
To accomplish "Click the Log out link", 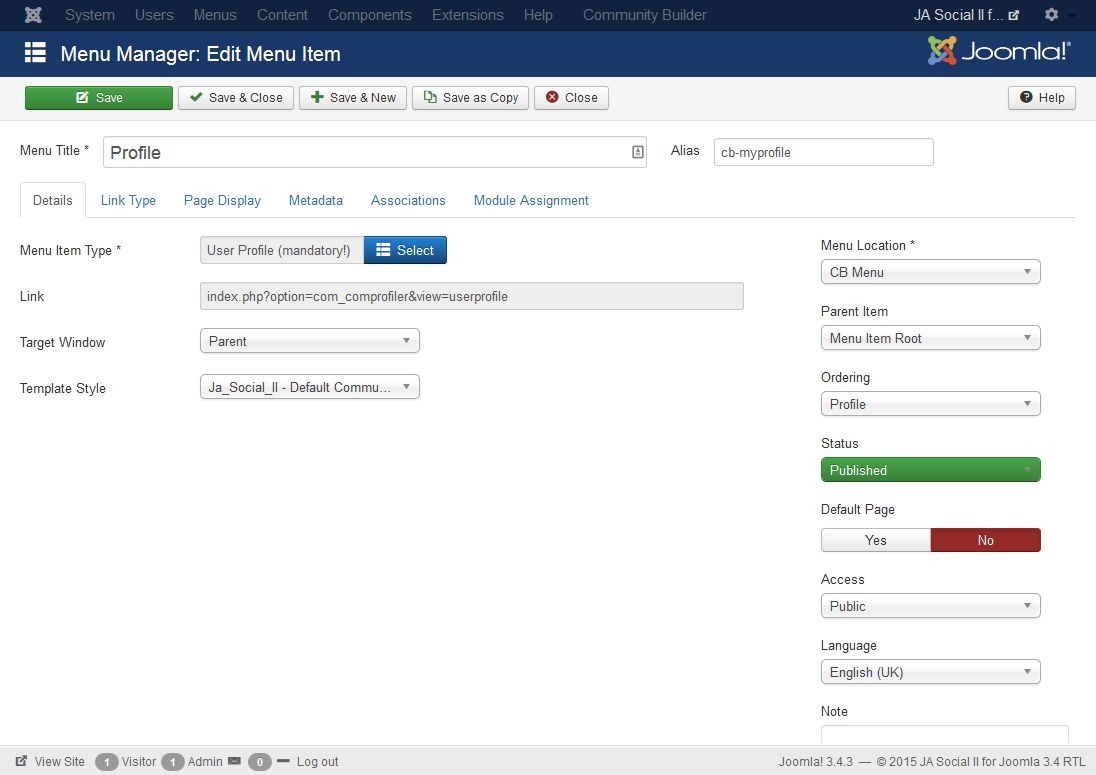I will coord(317,762).
